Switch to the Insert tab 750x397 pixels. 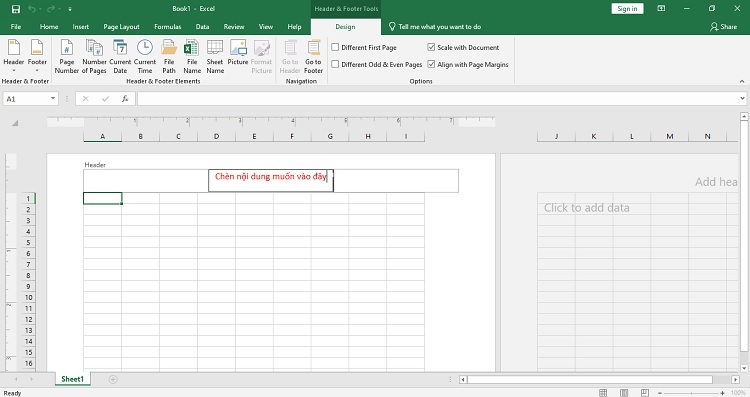coord(80,27)
